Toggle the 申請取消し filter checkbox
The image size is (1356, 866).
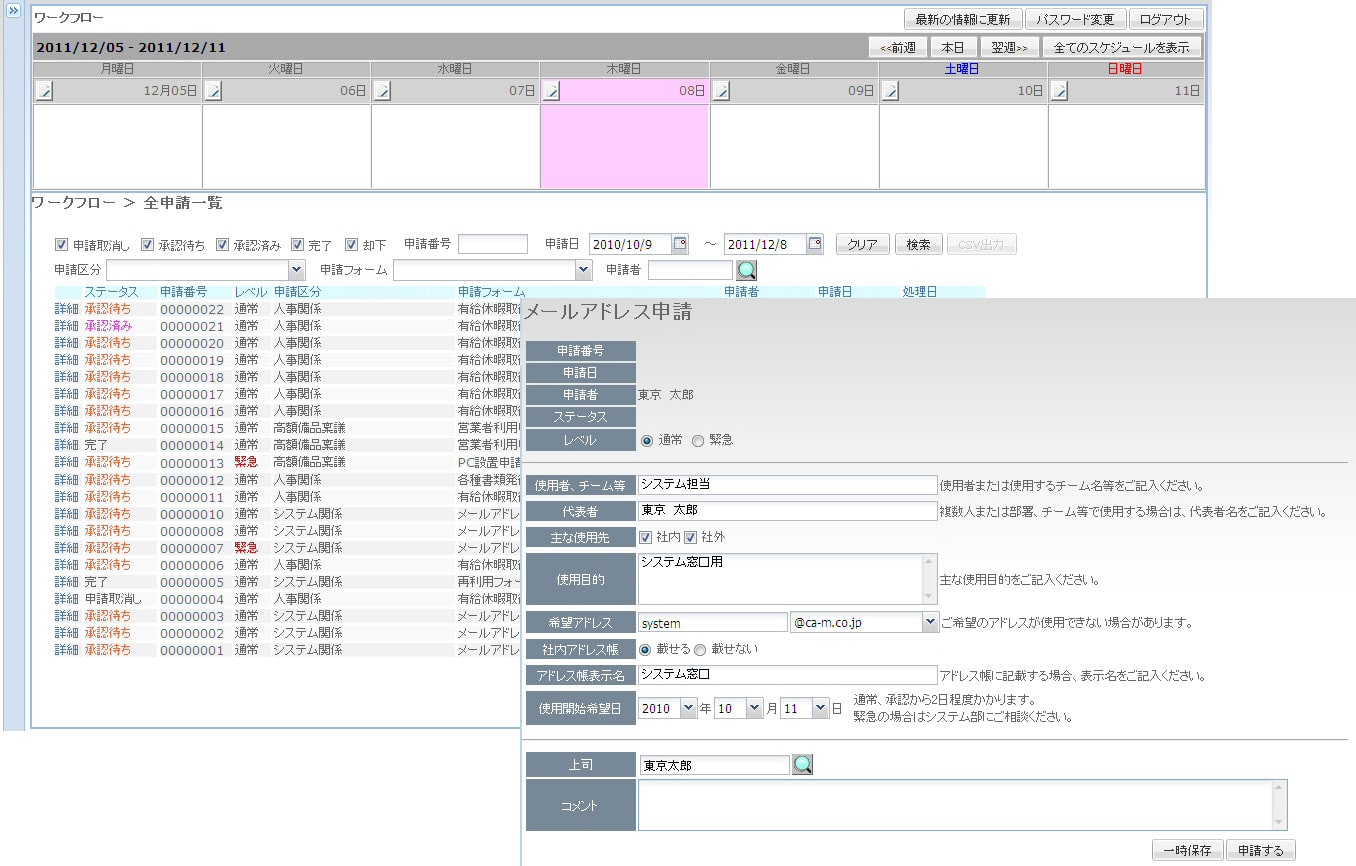tap(62, 244)
